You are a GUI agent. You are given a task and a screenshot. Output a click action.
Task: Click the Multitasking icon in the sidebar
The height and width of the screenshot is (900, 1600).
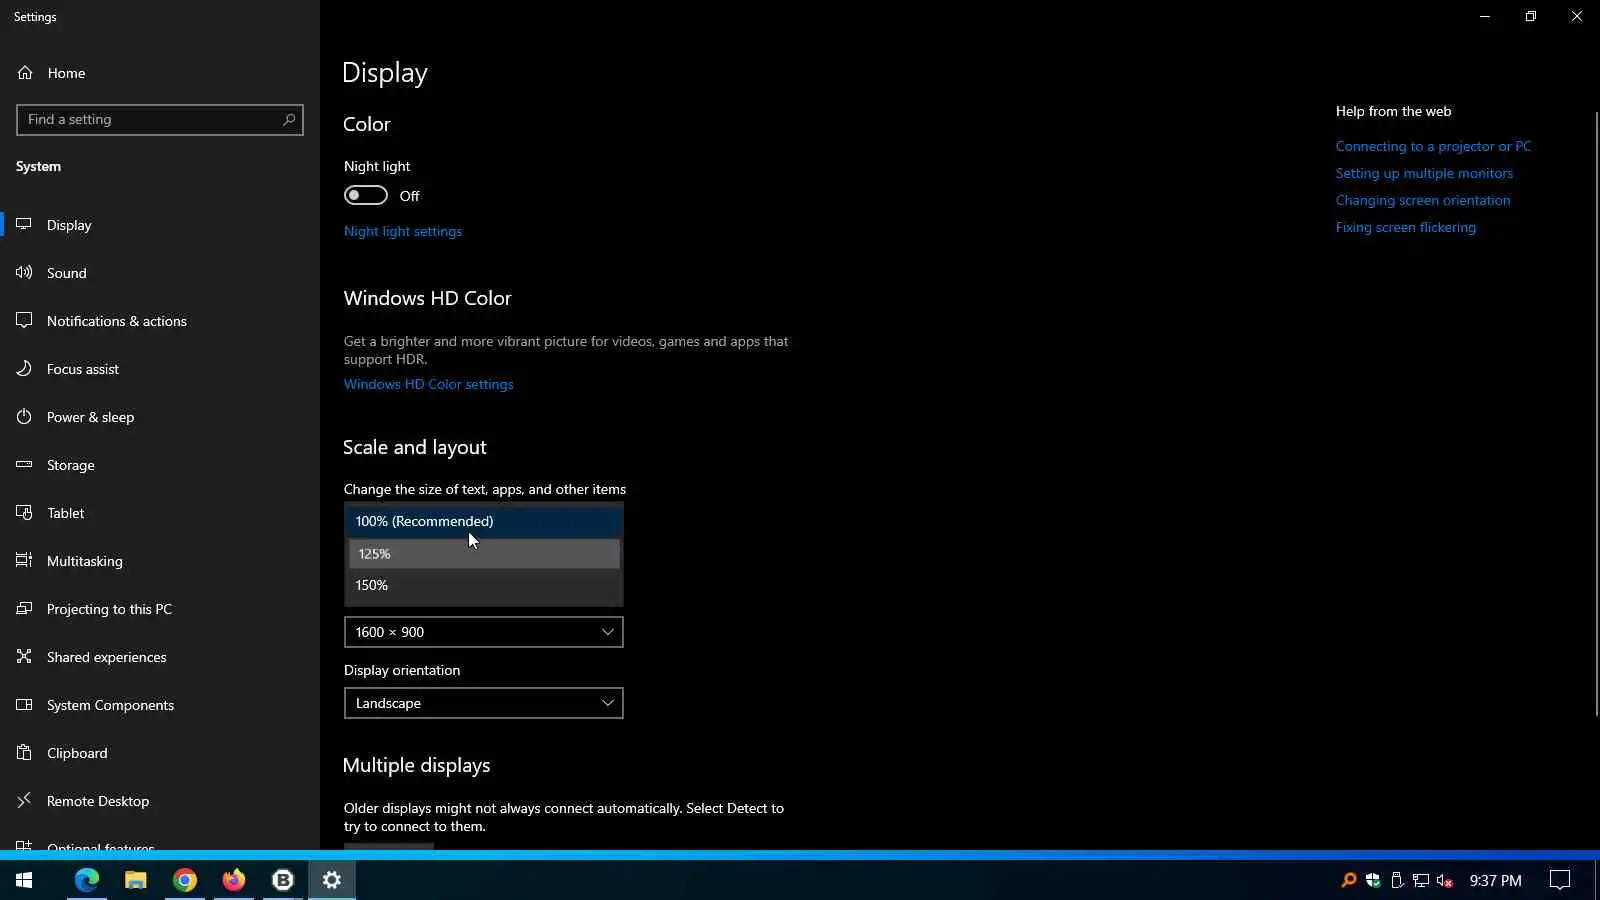24,561
